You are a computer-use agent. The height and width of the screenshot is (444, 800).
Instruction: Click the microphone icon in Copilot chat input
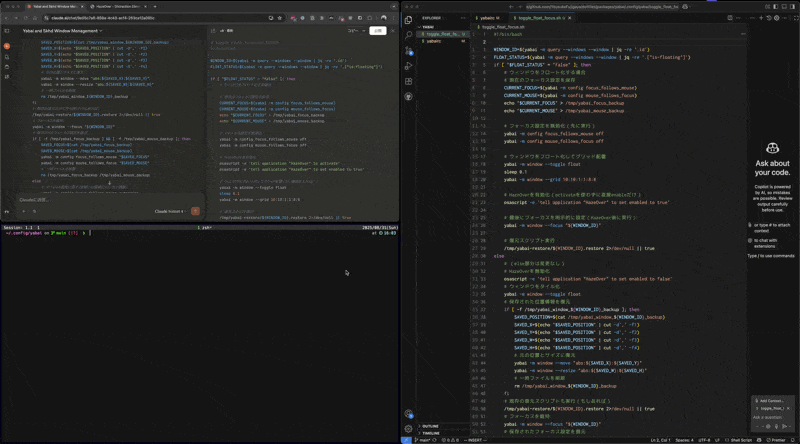point(777,427)
